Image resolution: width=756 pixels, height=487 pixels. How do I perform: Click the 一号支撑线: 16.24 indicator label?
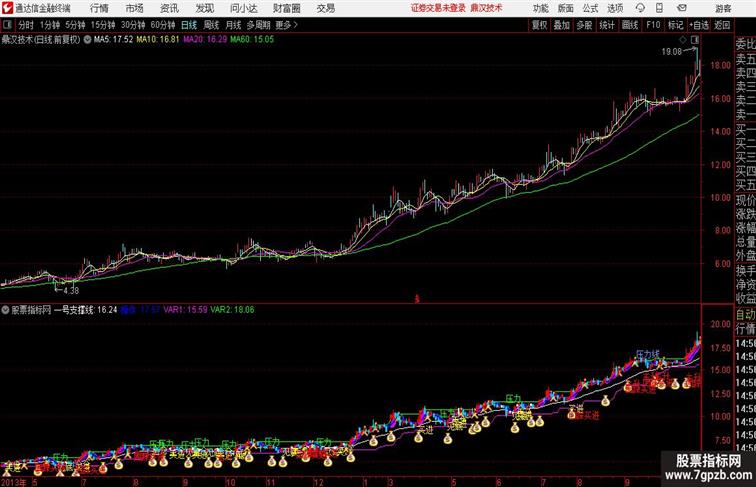85,310
